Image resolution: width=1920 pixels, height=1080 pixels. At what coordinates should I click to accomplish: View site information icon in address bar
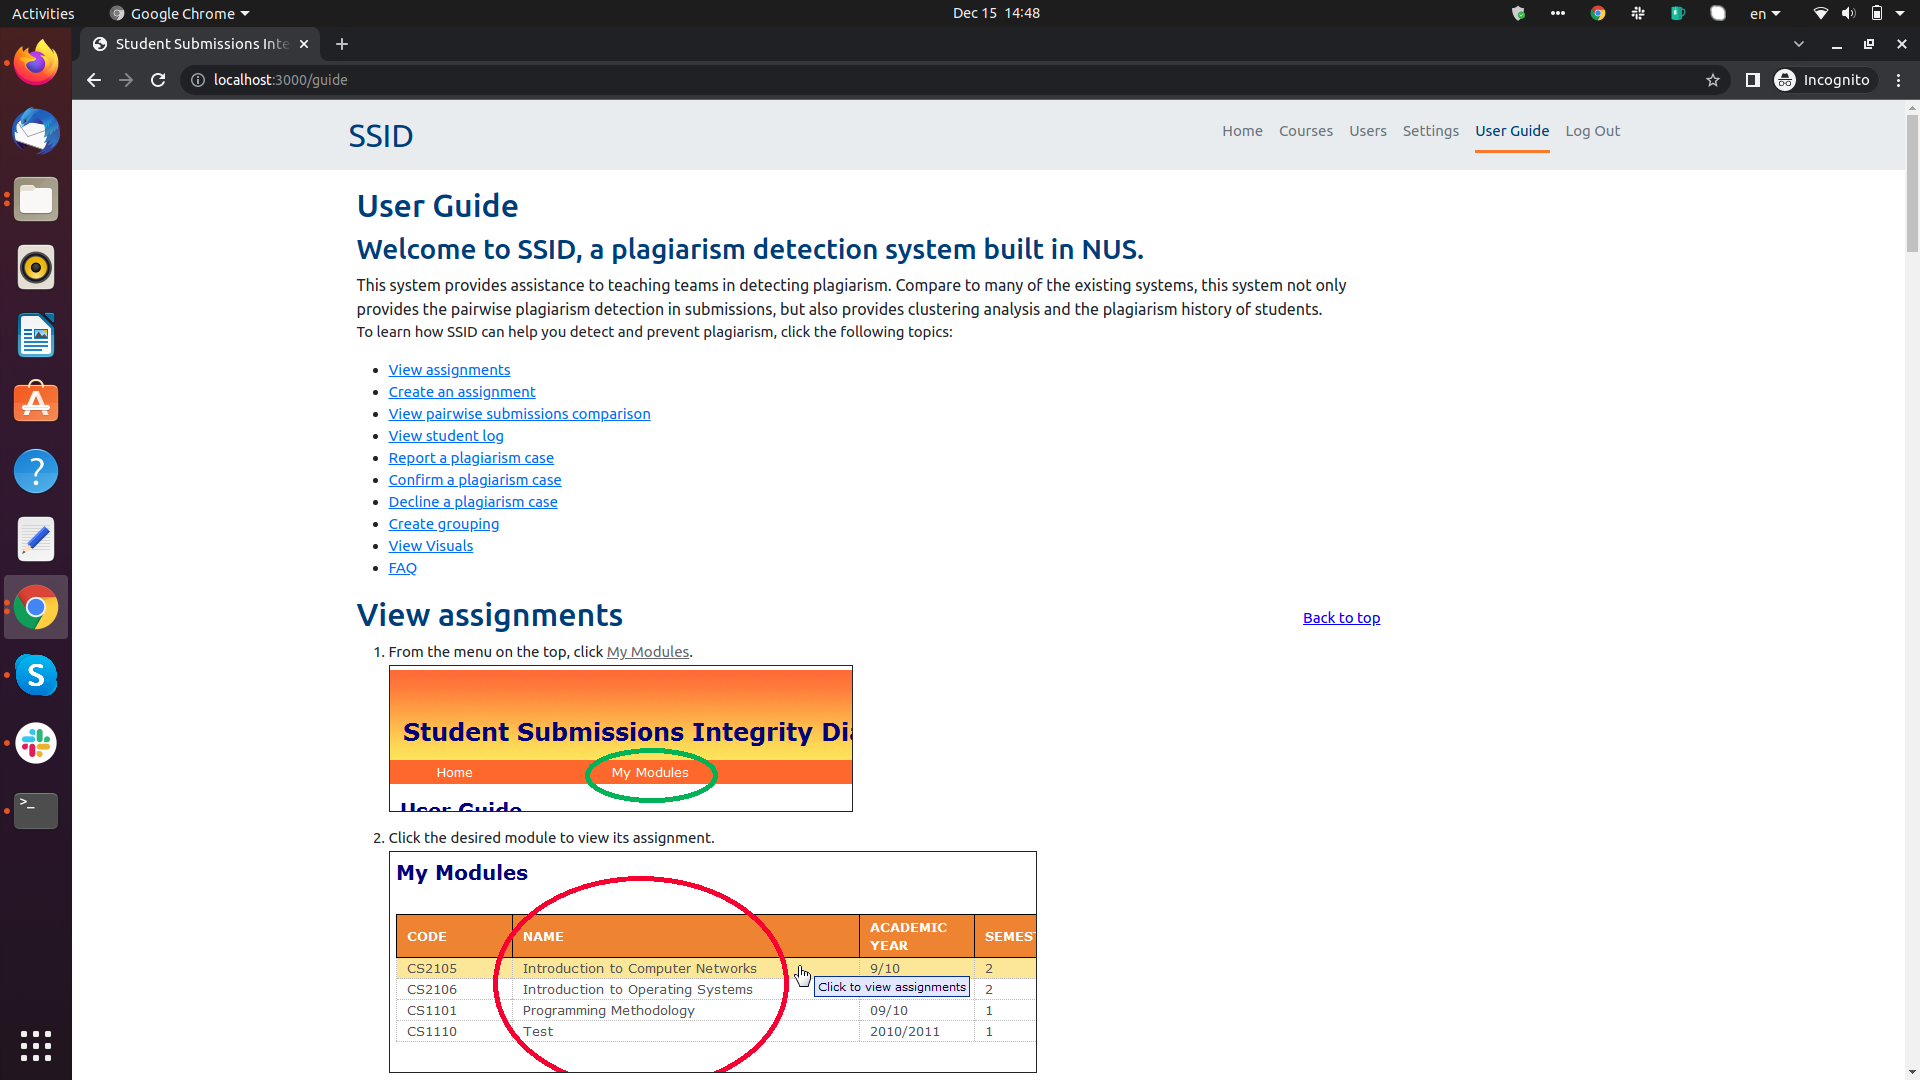coord(198,80)
